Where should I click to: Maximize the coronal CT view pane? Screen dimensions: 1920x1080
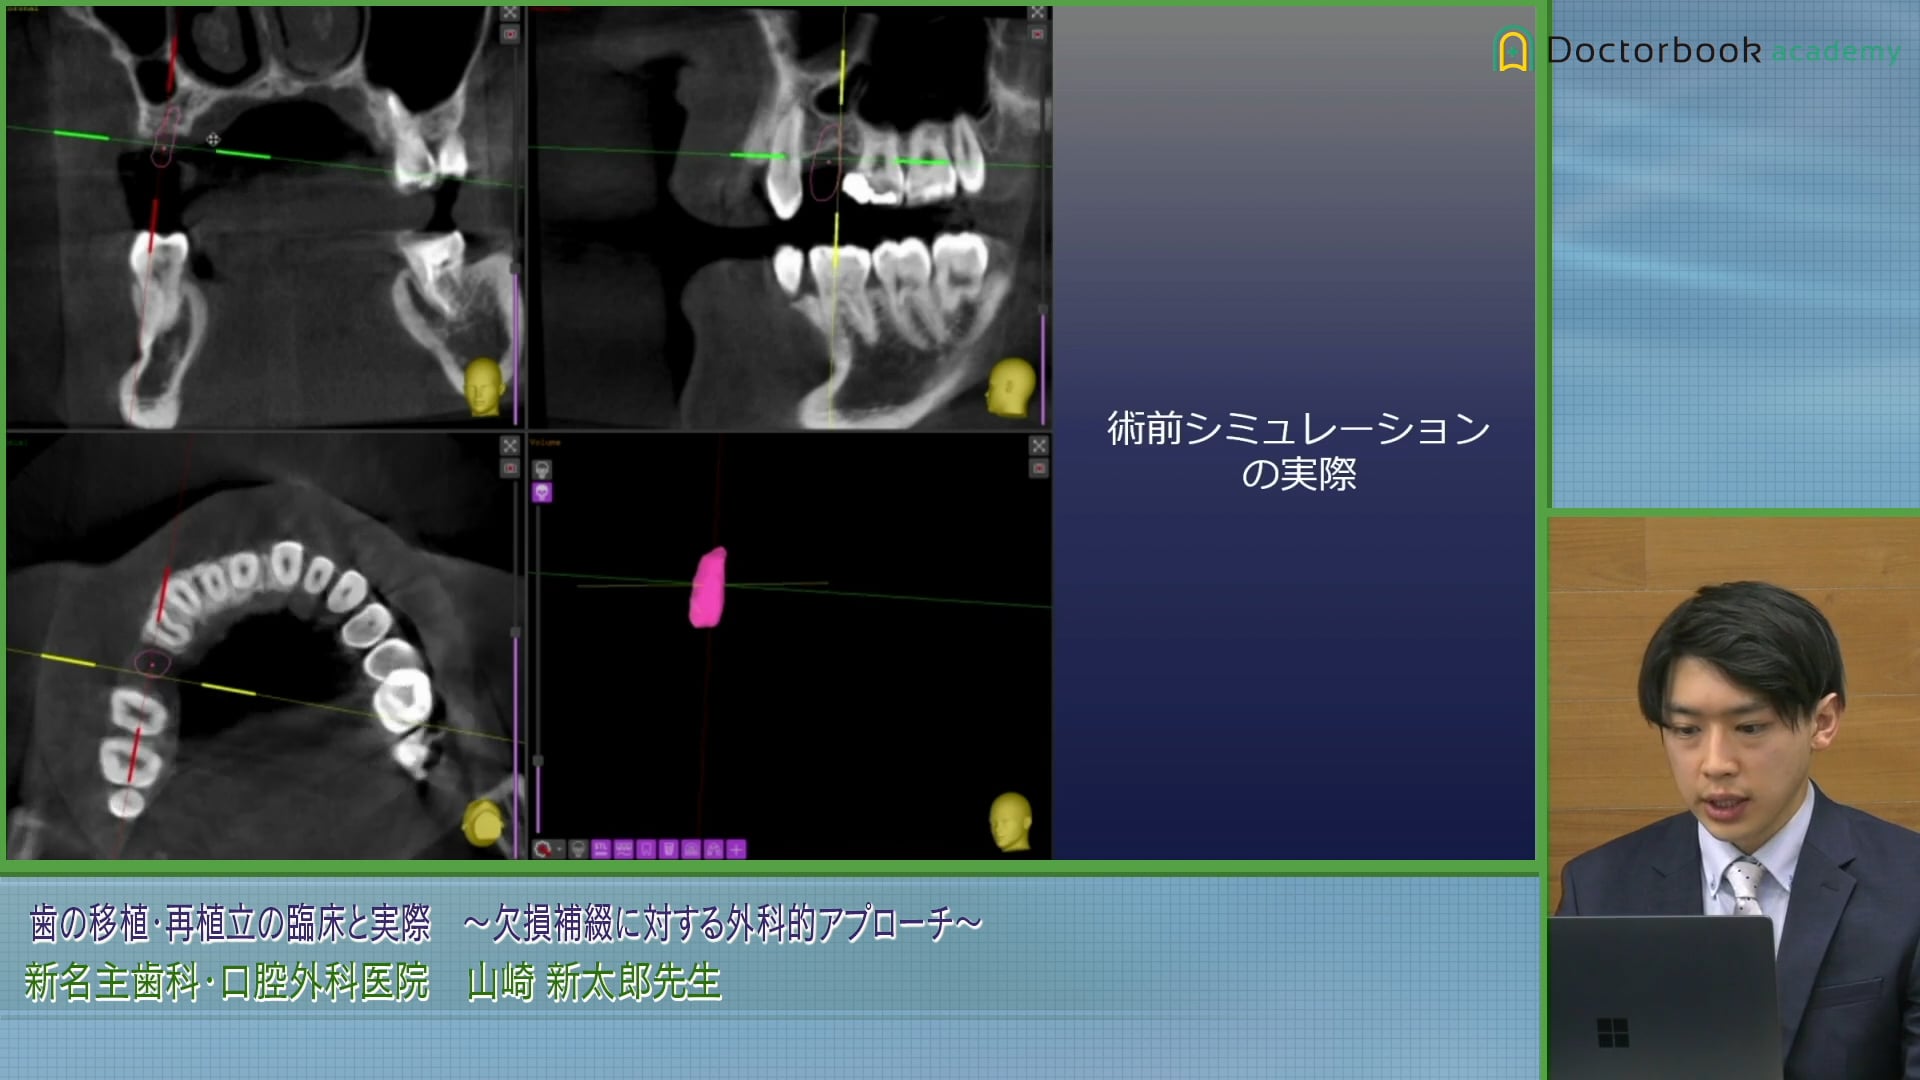click(x=510, y=13)
